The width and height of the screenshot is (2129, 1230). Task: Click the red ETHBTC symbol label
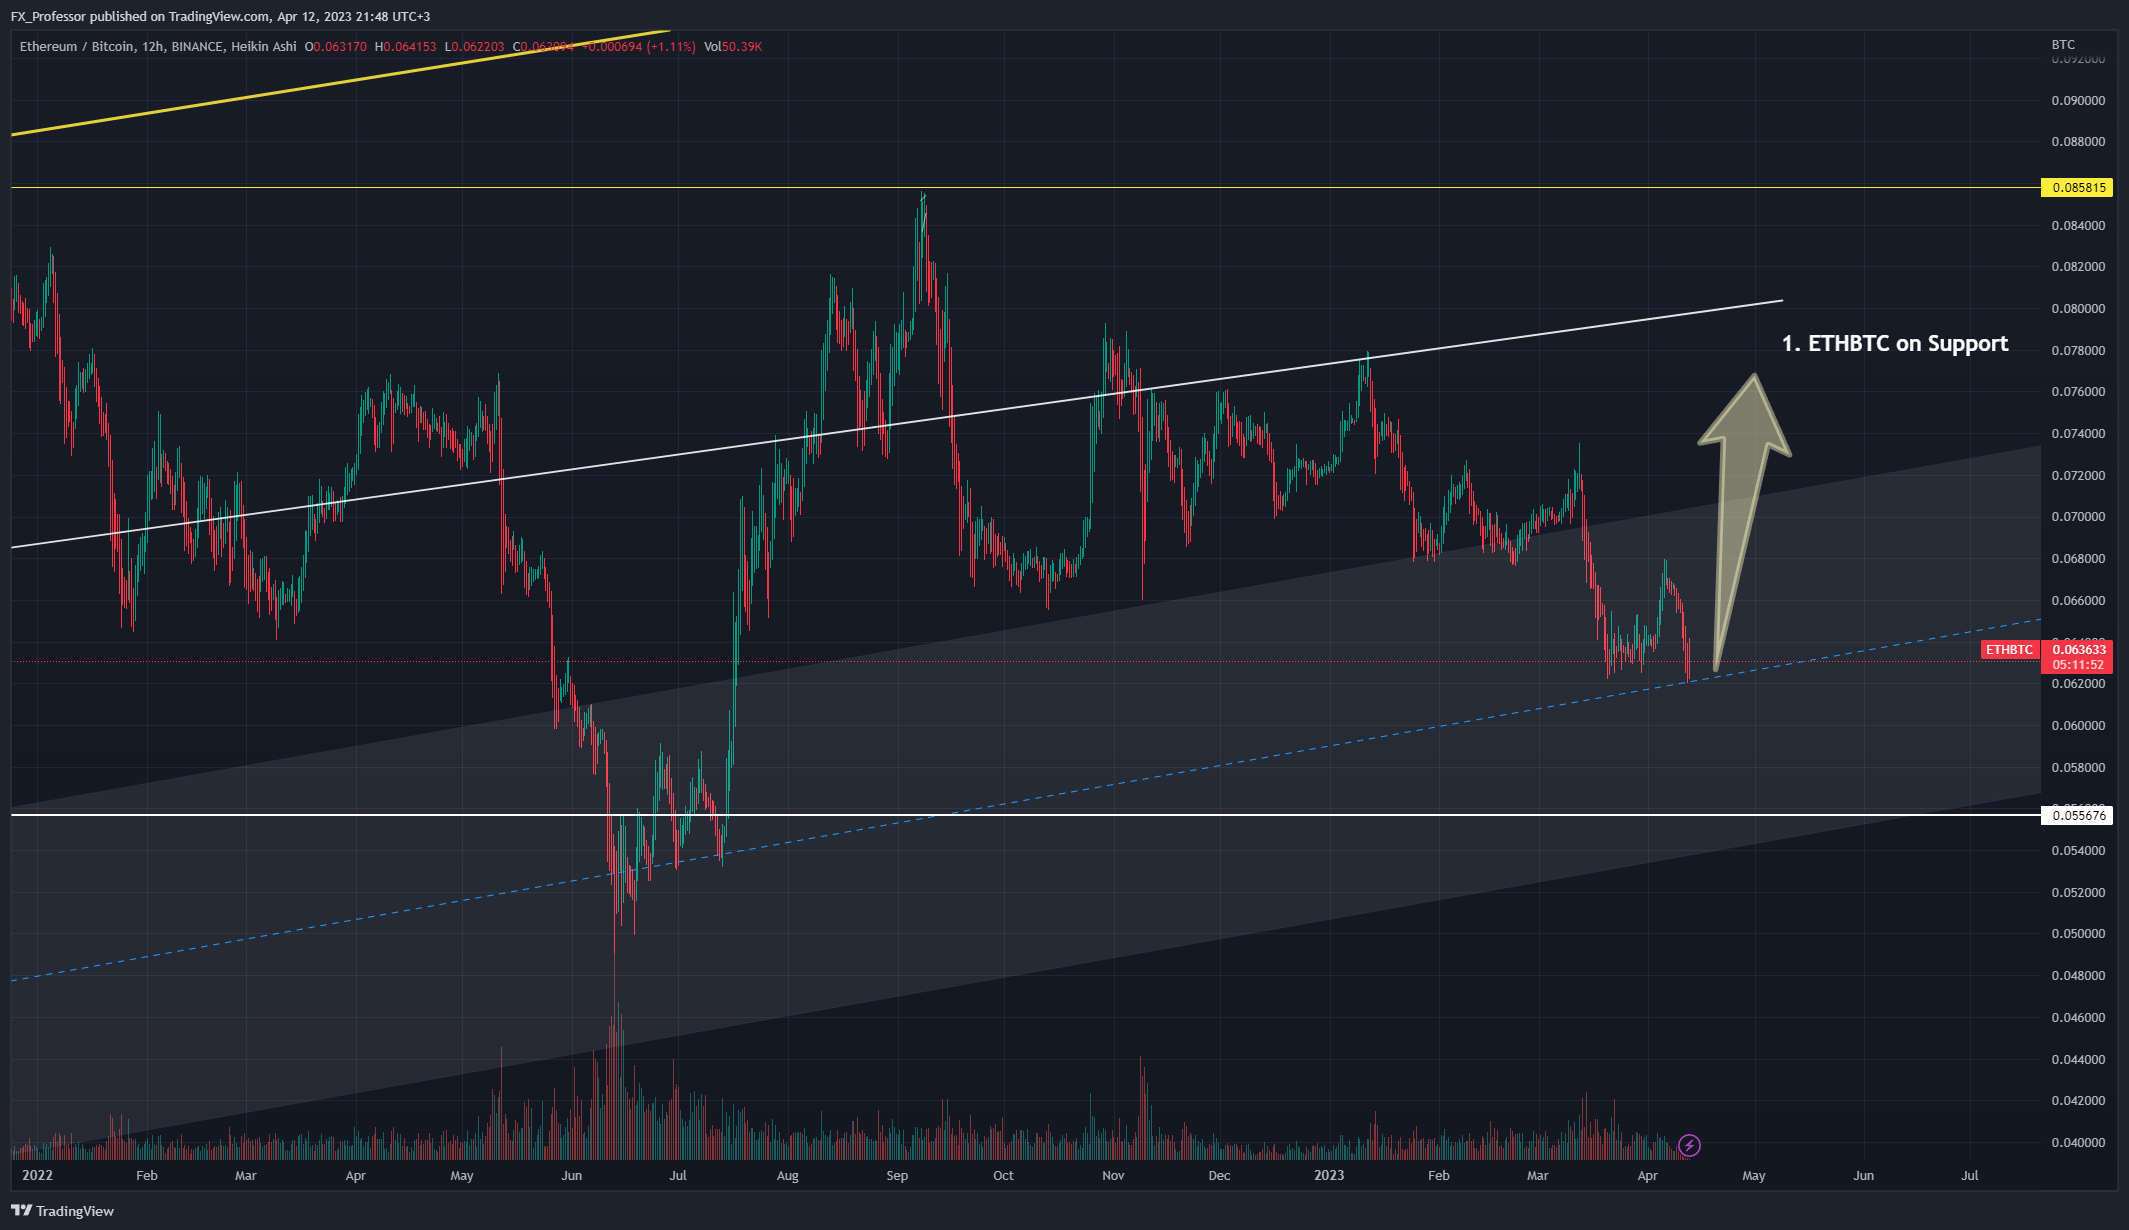[x=2009, y=650]
